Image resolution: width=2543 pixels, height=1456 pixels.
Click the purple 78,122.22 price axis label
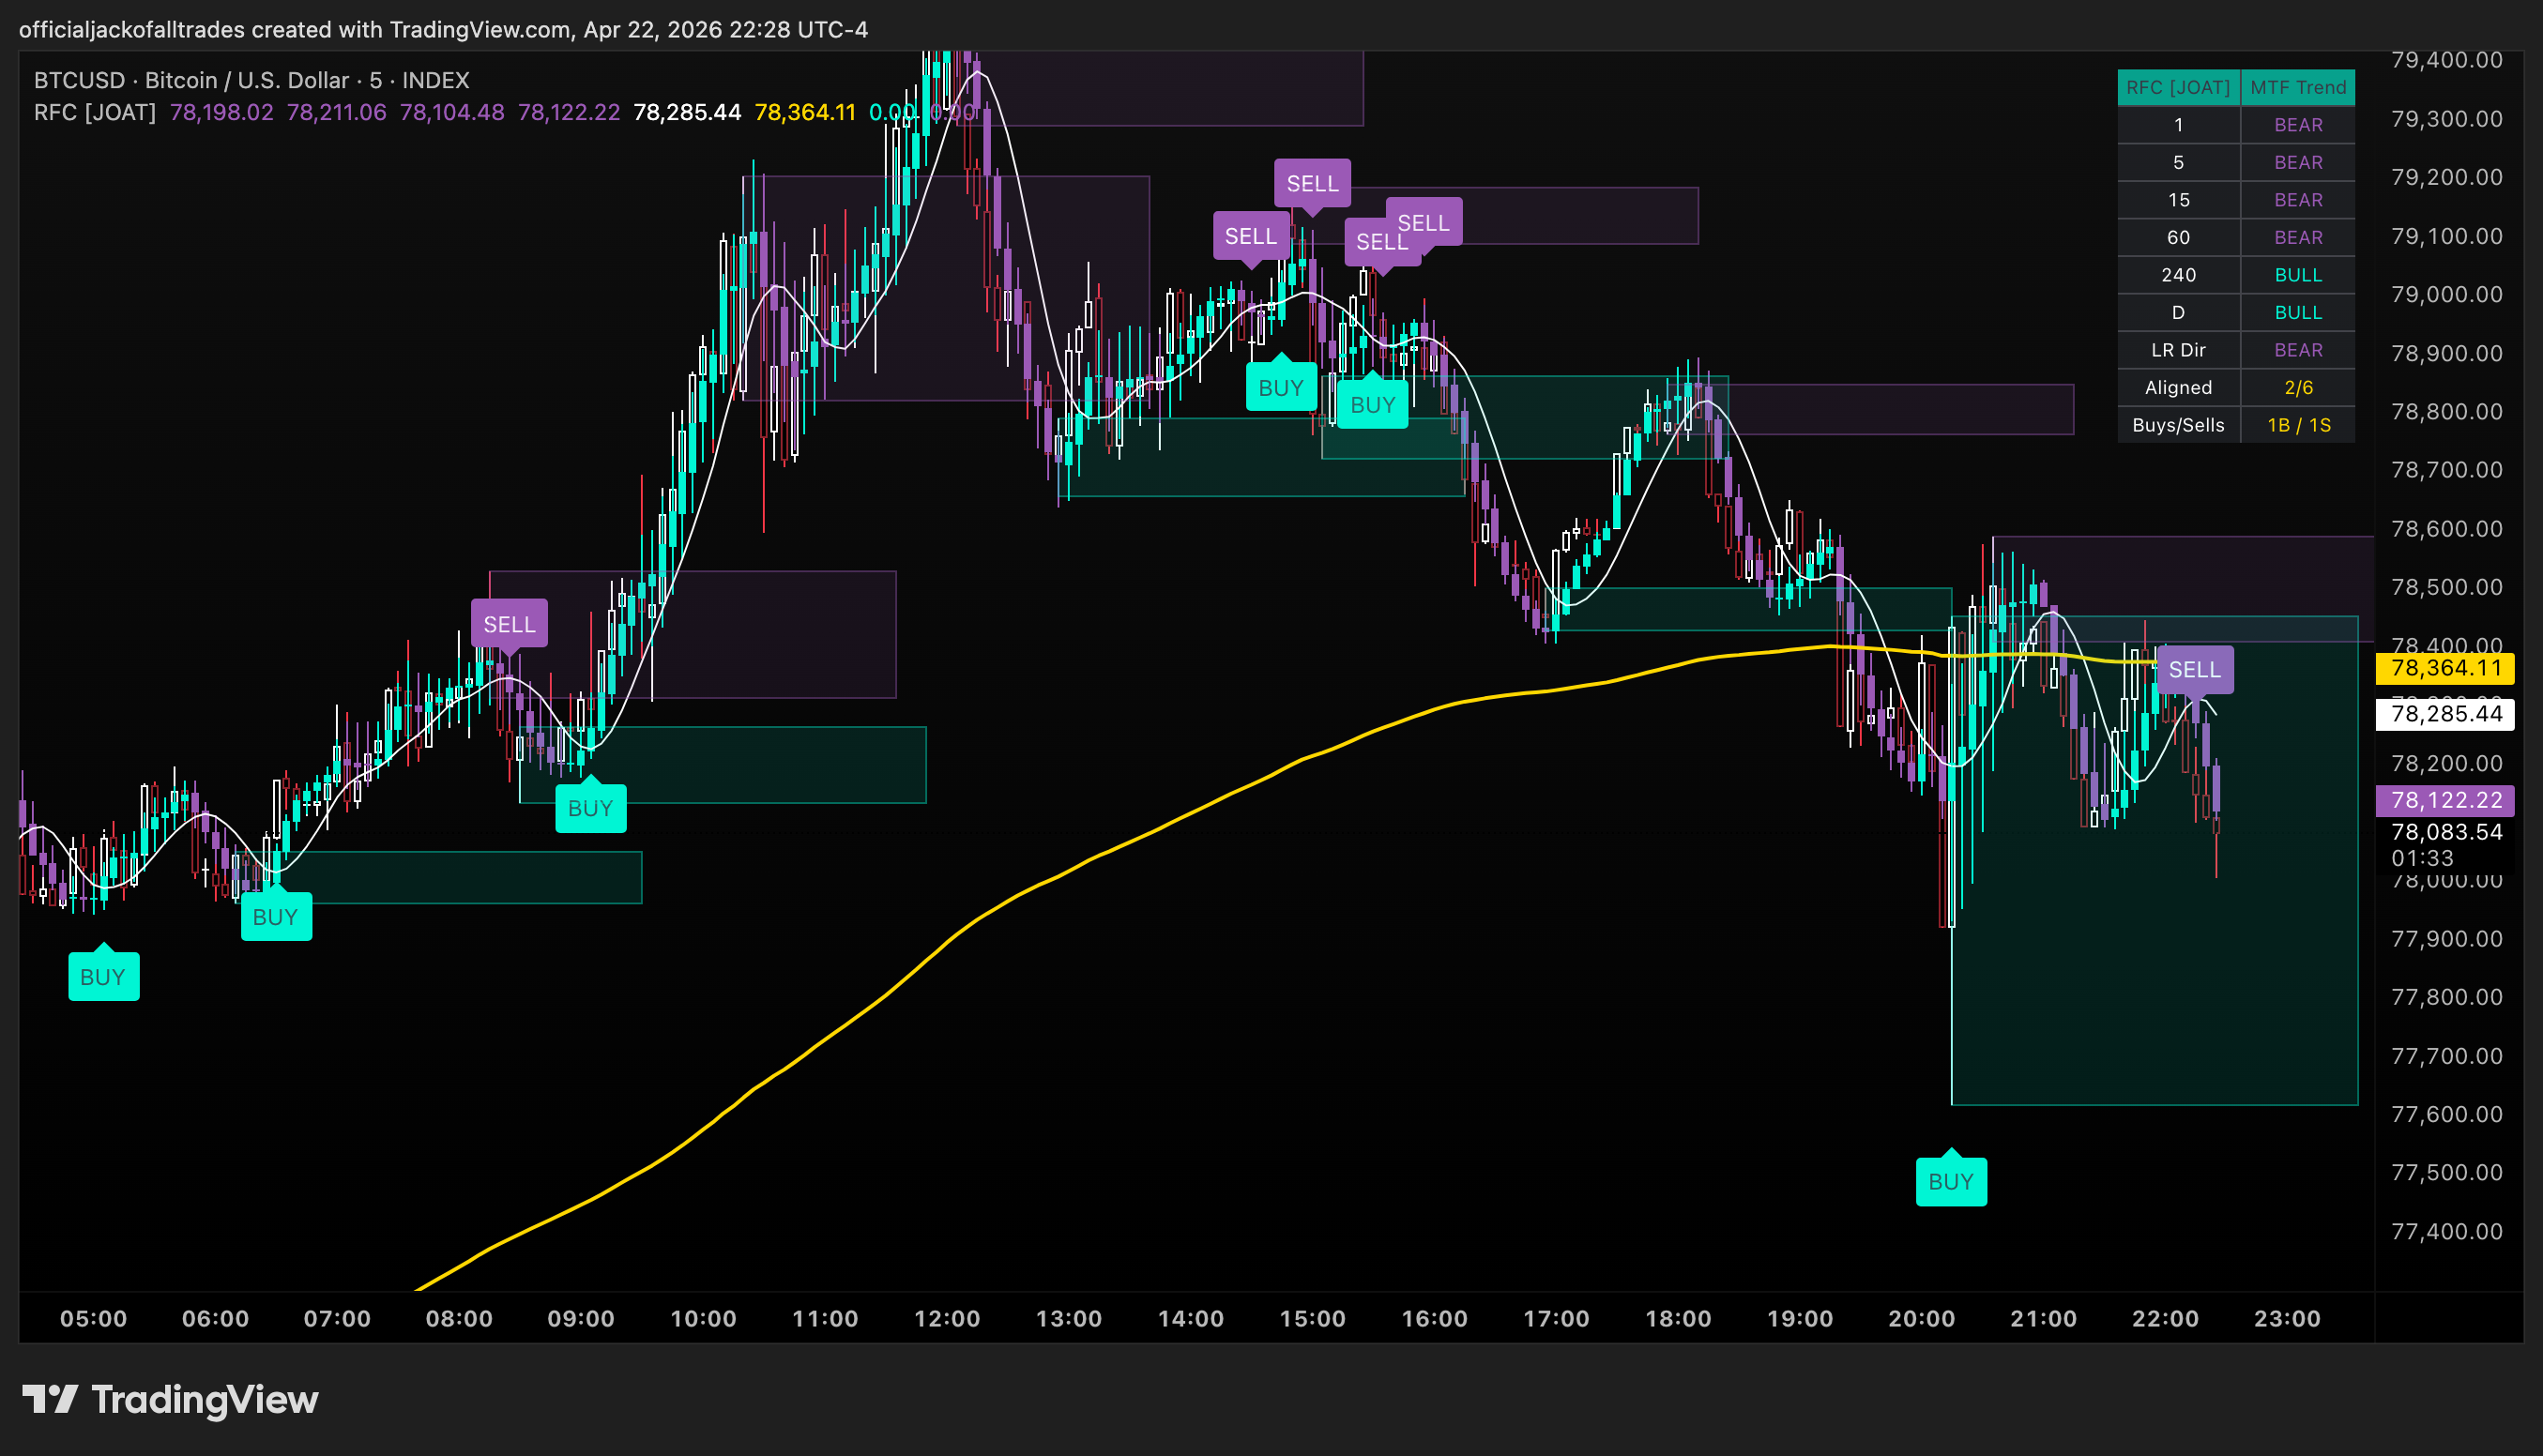tap(2445, 800)
